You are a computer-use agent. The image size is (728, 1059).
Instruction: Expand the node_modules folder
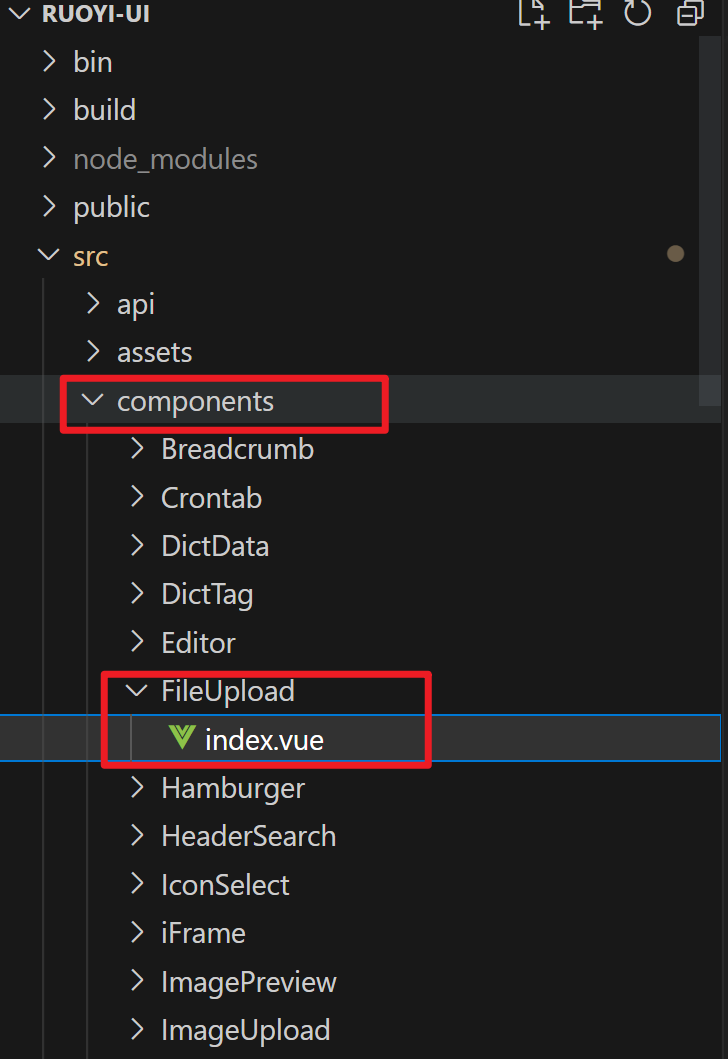pyautogui.click(x=165, y=159)
